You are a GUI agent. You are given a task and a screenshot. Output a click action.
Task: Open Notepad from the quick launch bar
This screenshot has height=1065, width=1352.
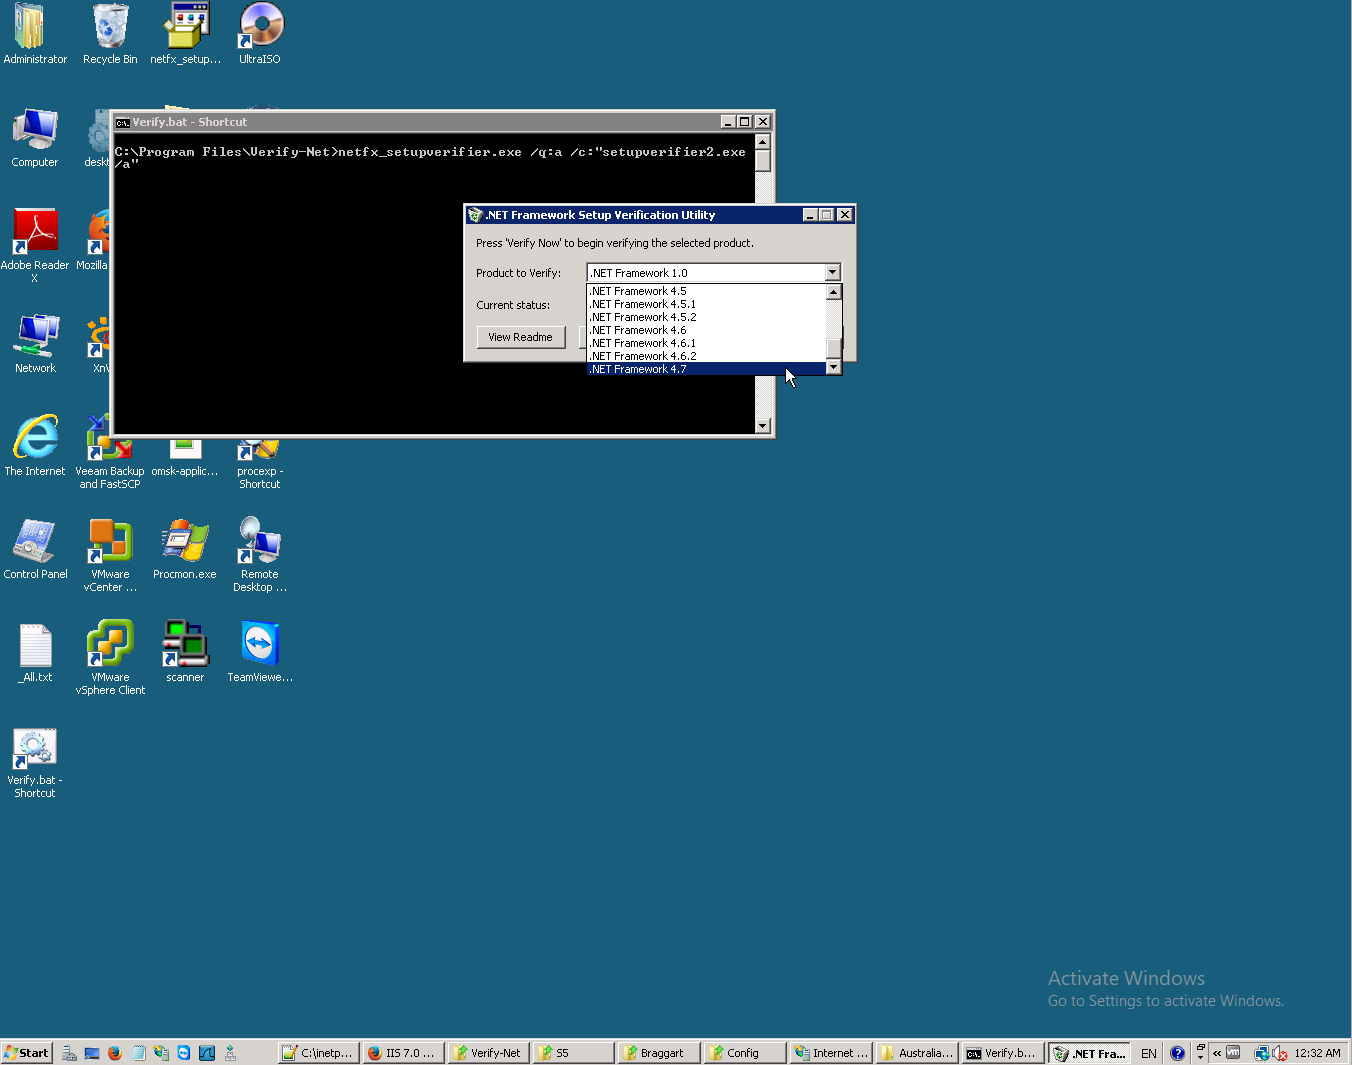(138, 1053)
